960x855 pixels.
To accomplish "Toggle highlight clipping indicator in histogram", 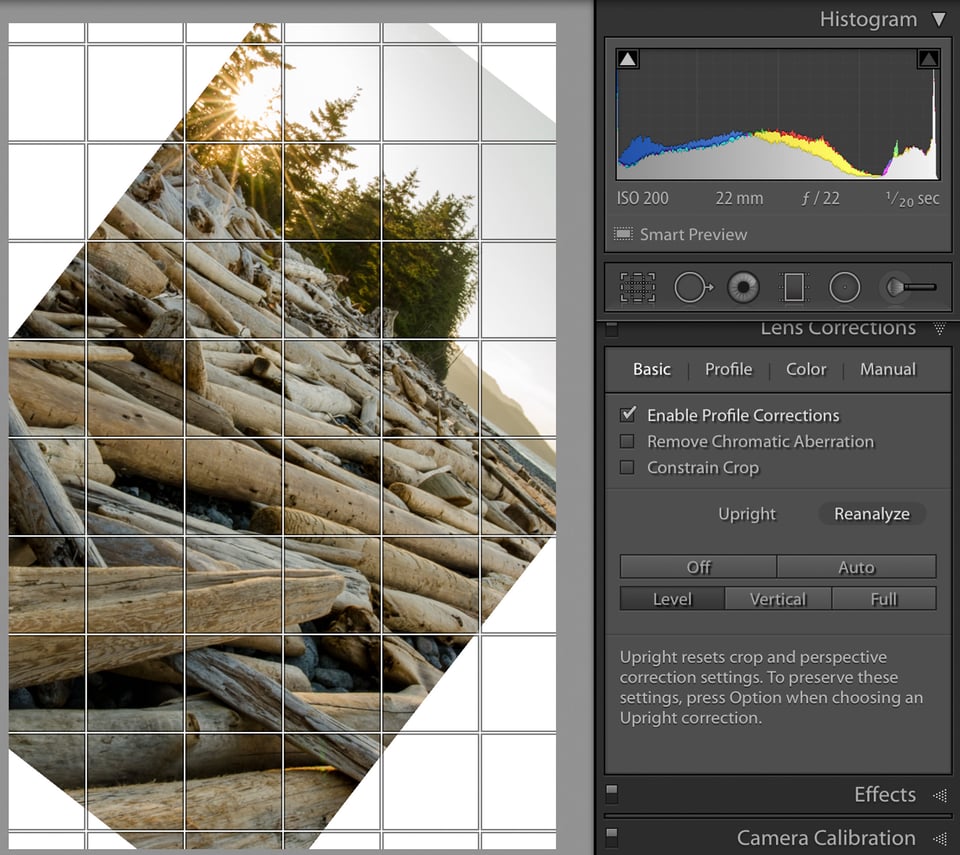I will pos(928,59).
